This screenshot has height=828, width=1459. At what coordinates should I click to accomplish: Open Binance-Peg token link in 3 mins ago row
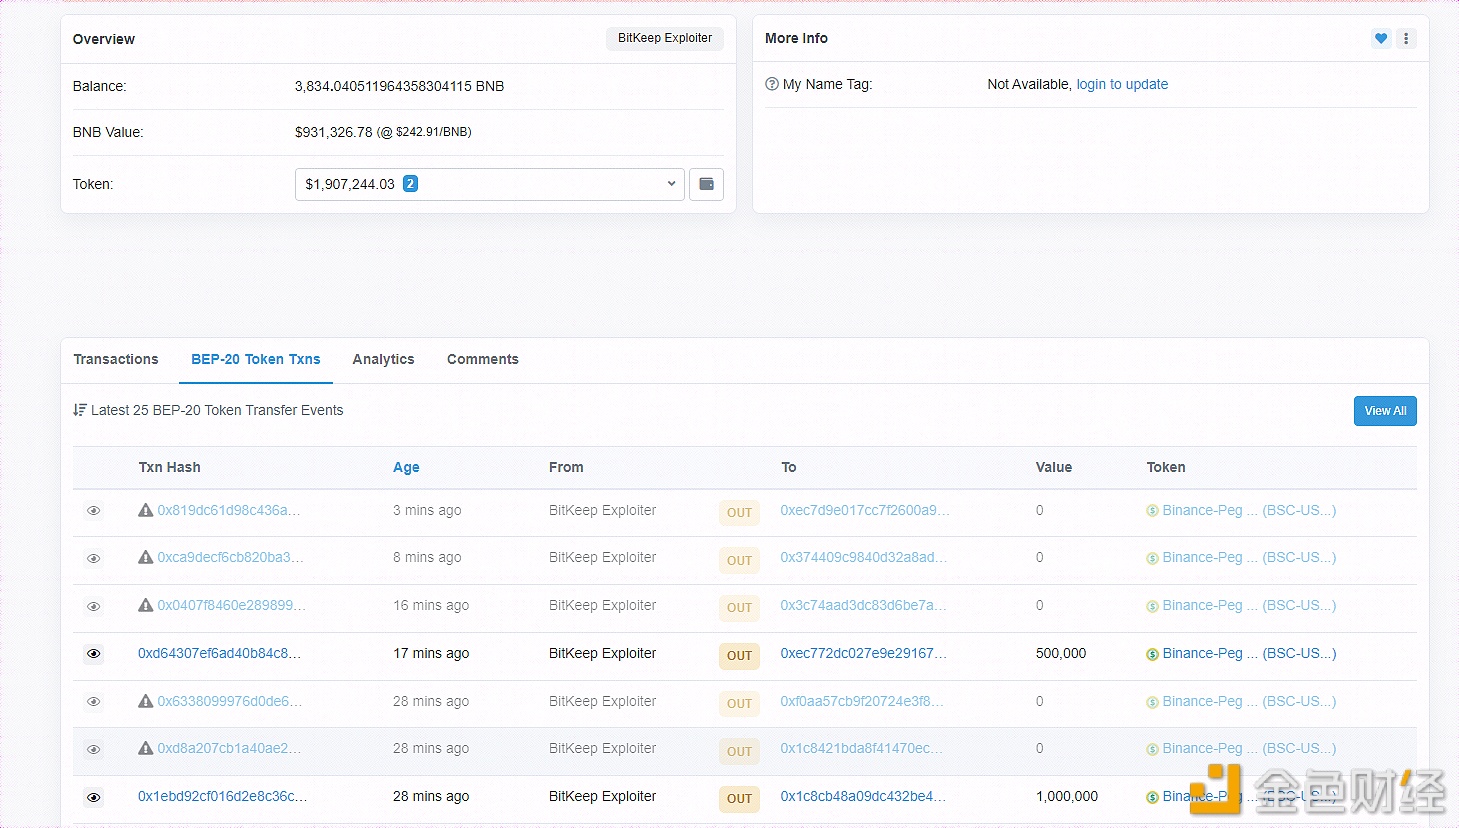tap(1249, 510)
